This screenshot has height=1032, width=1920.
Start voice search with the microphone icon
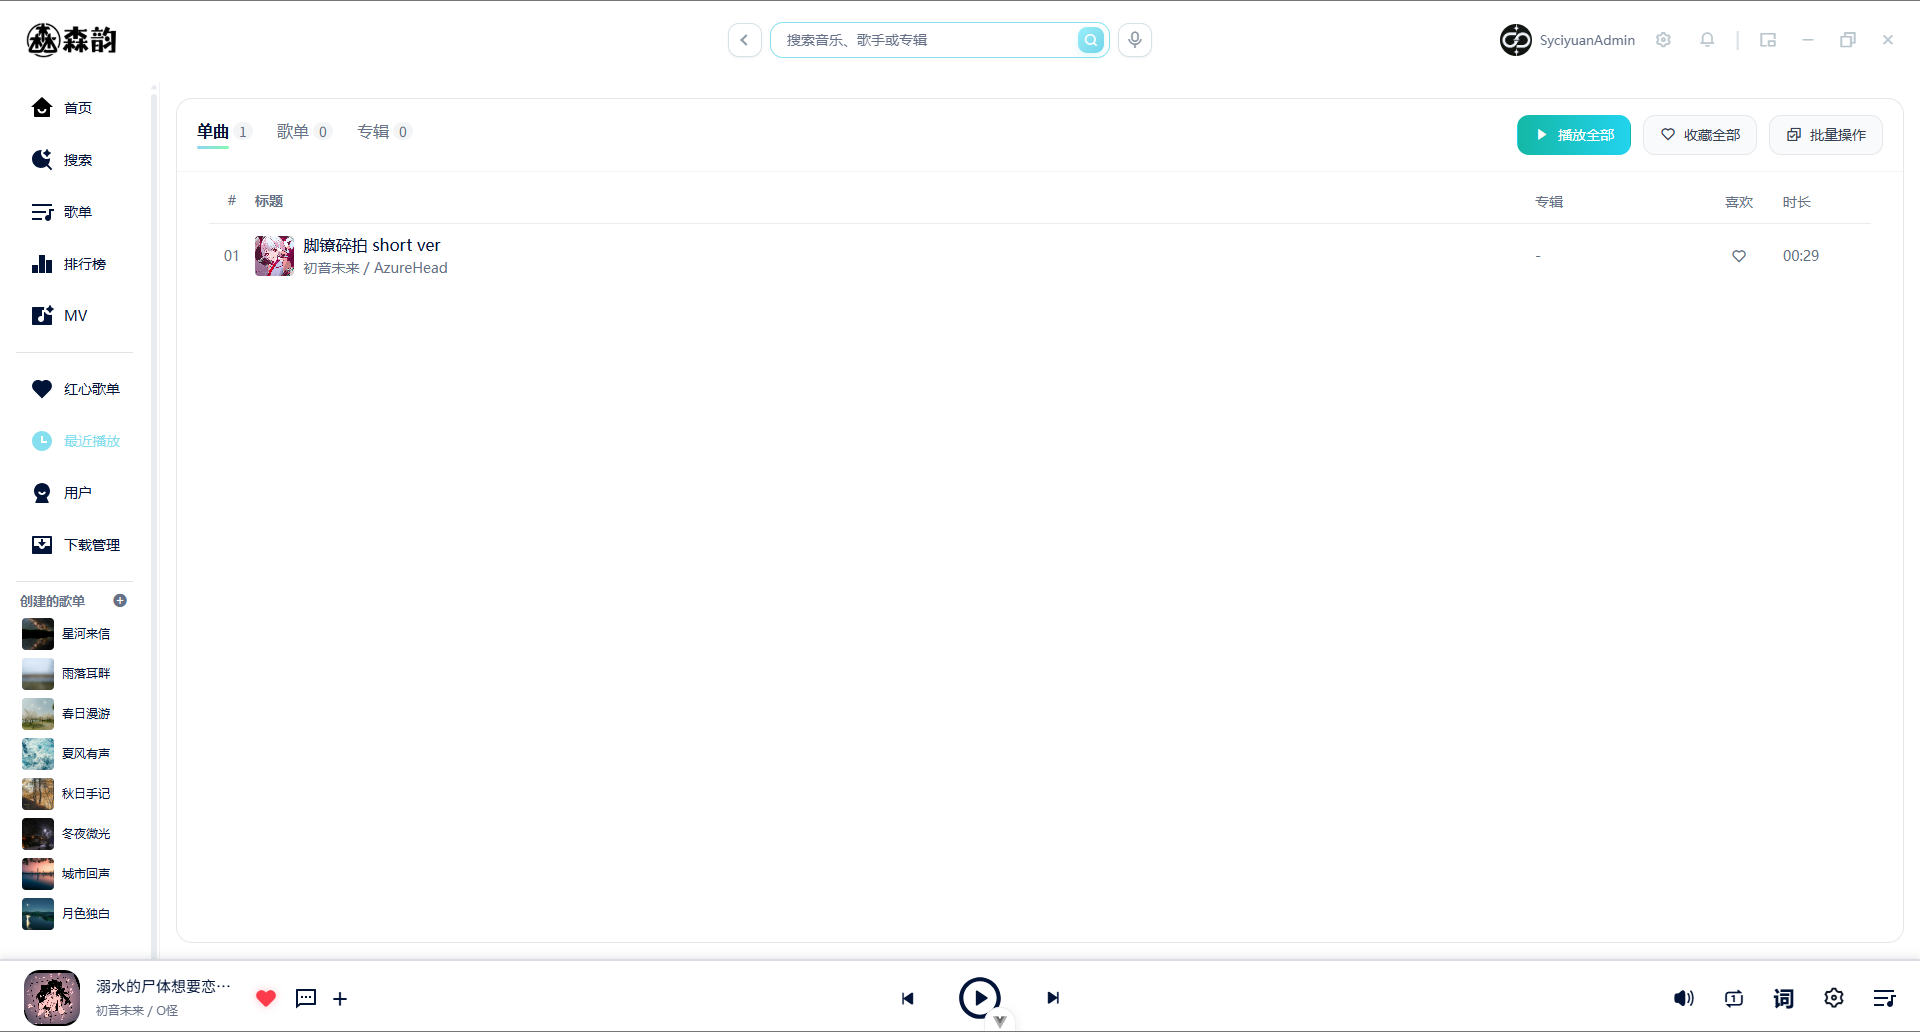(x=1135, y=40)
